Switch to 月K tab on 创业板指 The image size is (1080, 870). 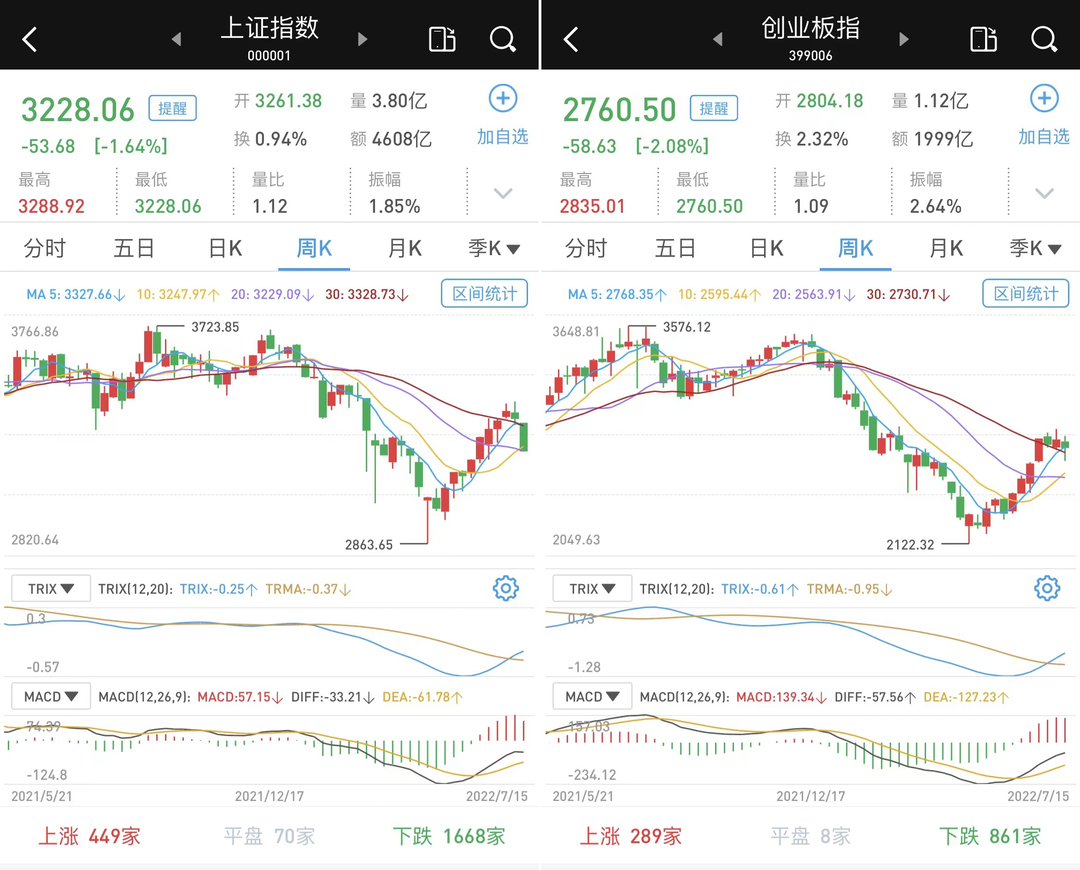click(946, 248)
